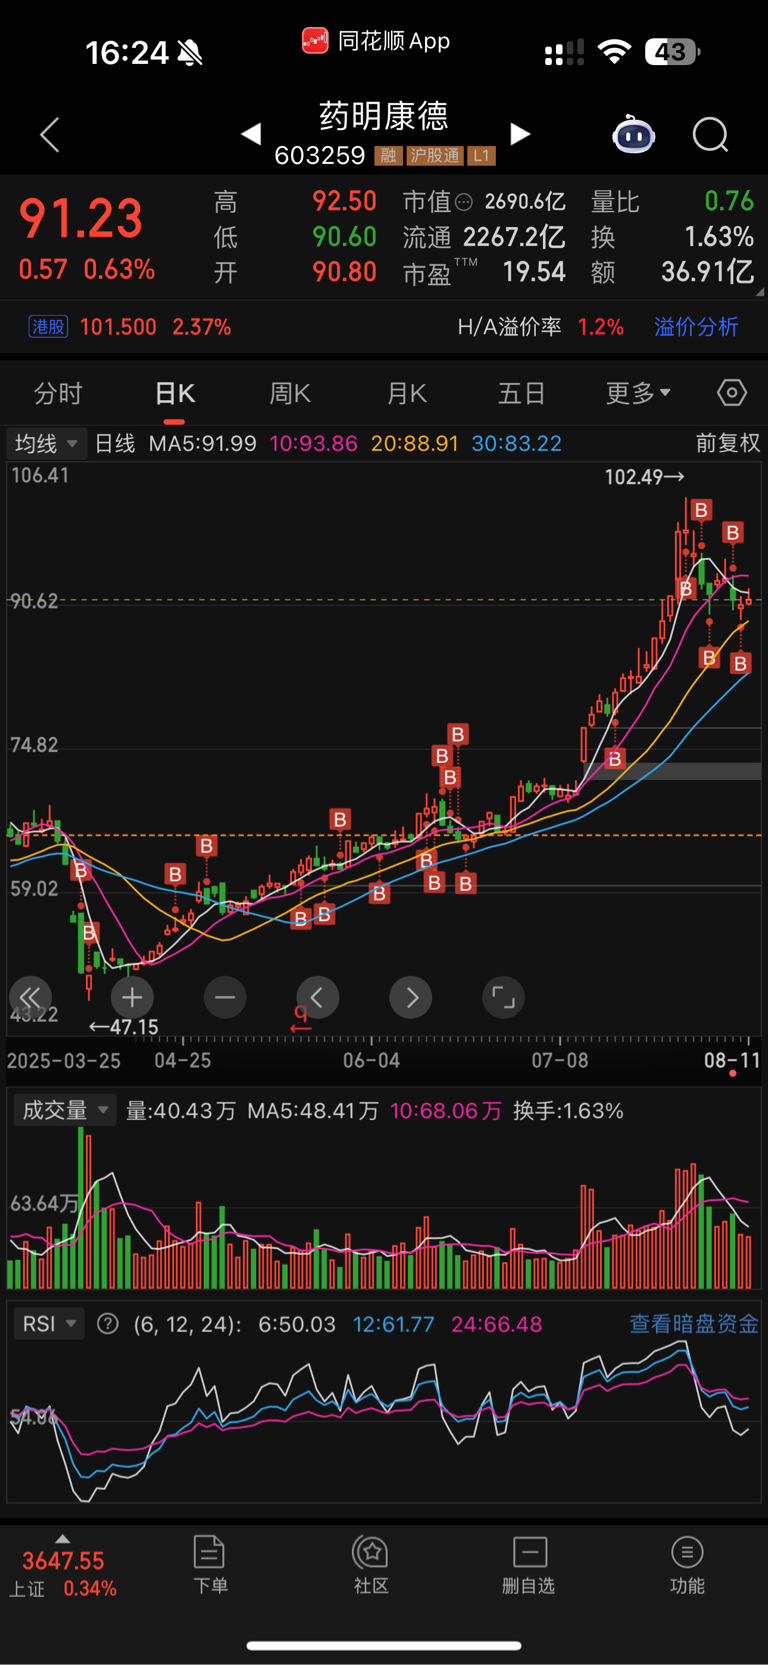Tap the L1 data level badge
The image size is (768, 1665).
[482, 156]
